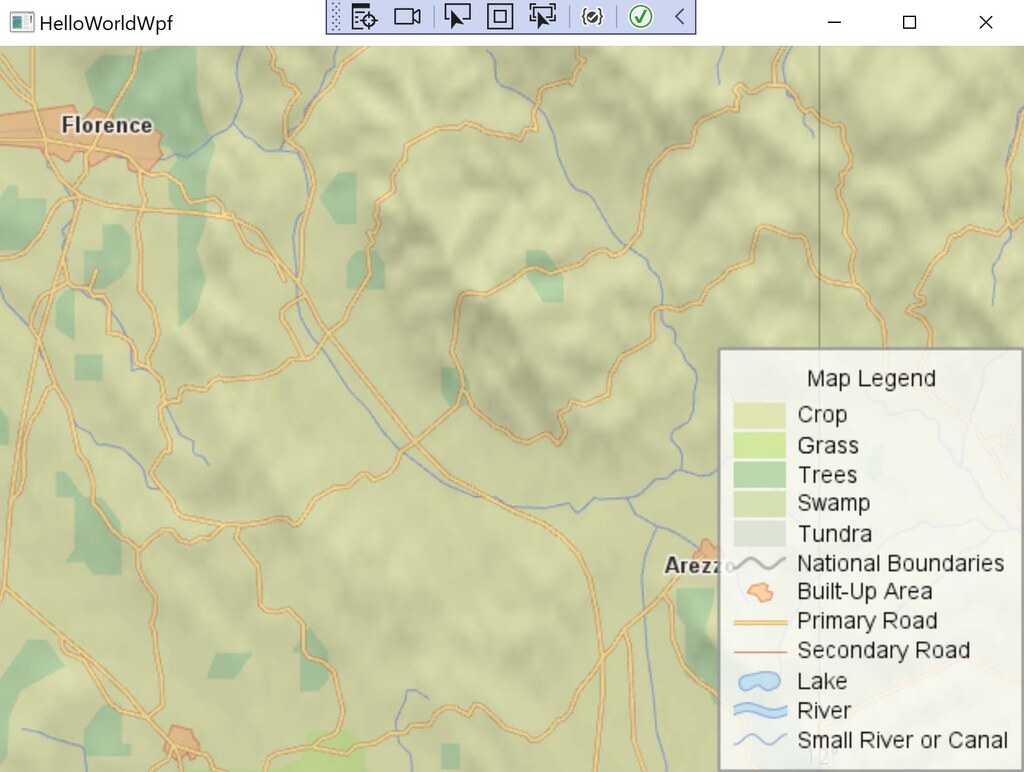Click the River symbol in legend

pos(759,711)
